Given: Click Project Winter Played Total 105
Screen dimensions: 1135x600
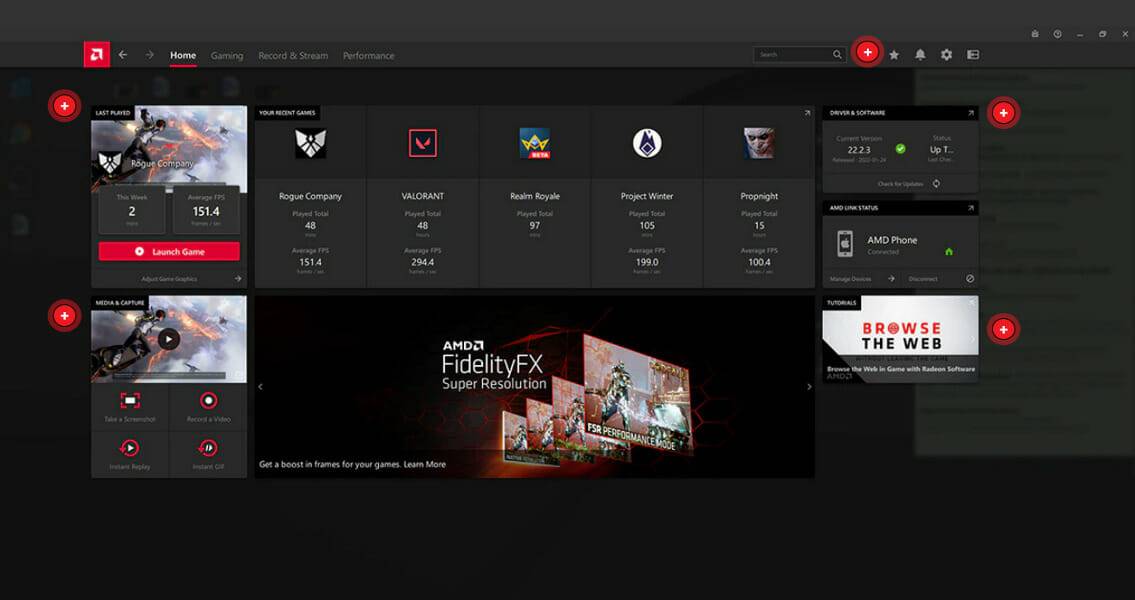Looking at the screenshot, I should click(x=647, y=226).
